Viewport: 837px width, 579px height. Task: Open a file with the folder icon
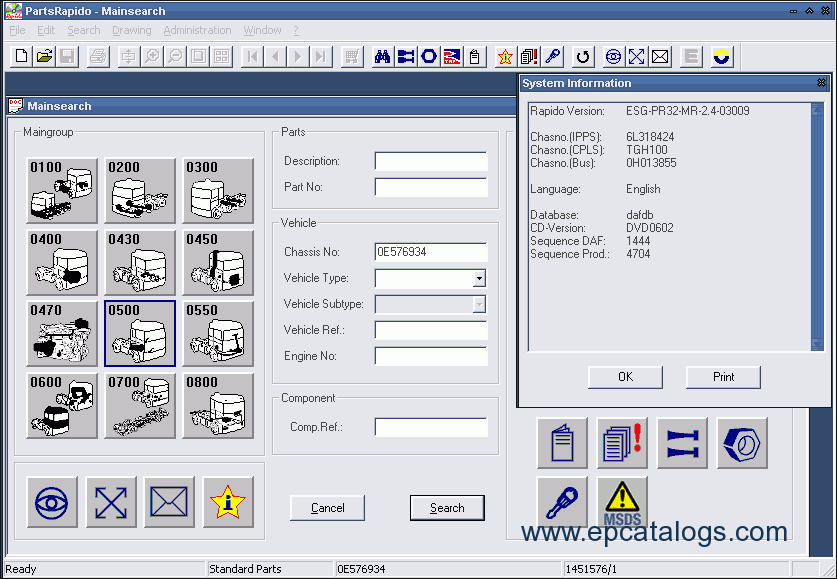click(x=44, y=56)
